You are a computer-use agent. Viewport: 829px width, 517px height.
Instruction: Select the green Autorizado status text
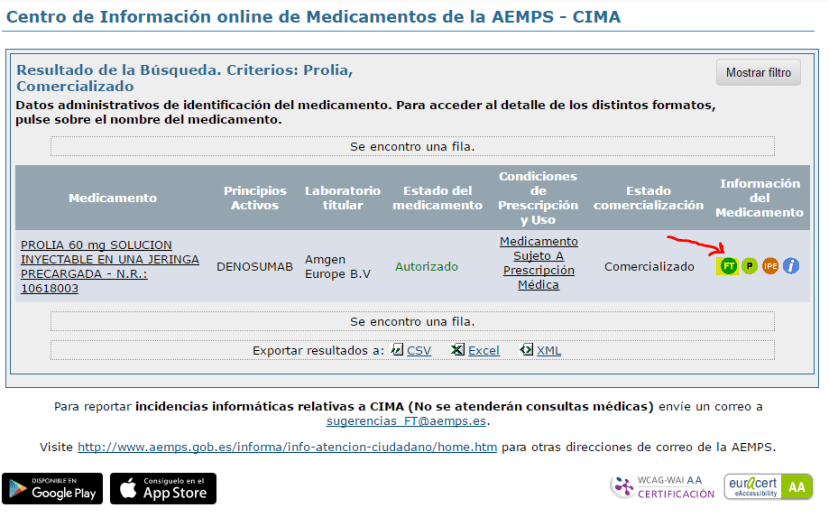tap(427, 266)
